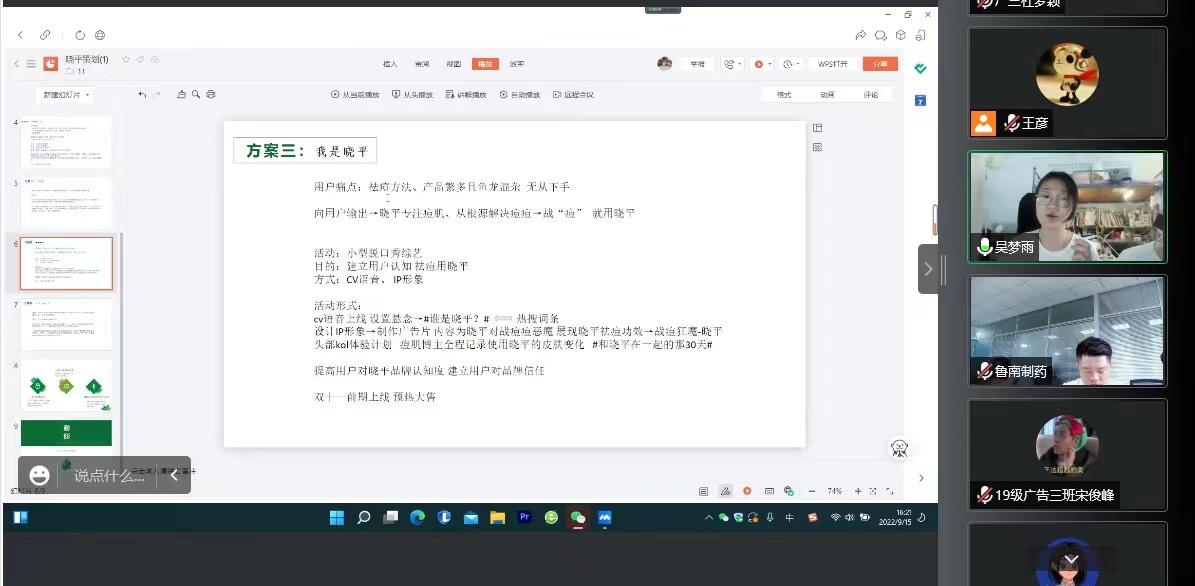Open the 效率 tab

(517, 64)
